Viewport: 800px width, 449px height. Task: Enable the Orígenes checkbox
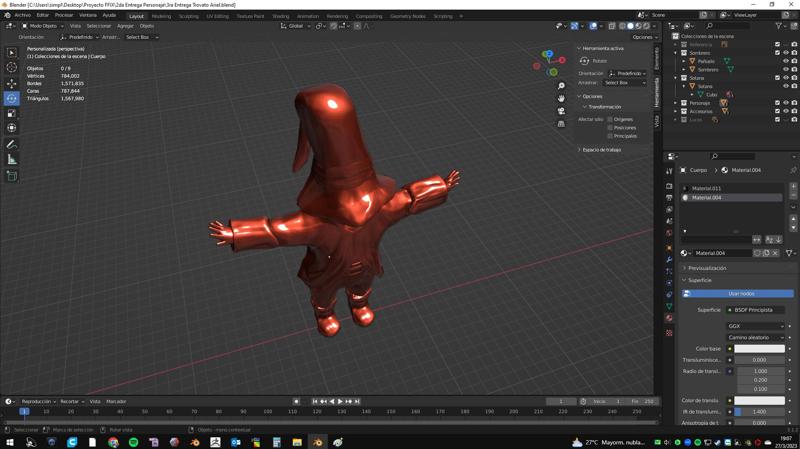pos(610,119)
